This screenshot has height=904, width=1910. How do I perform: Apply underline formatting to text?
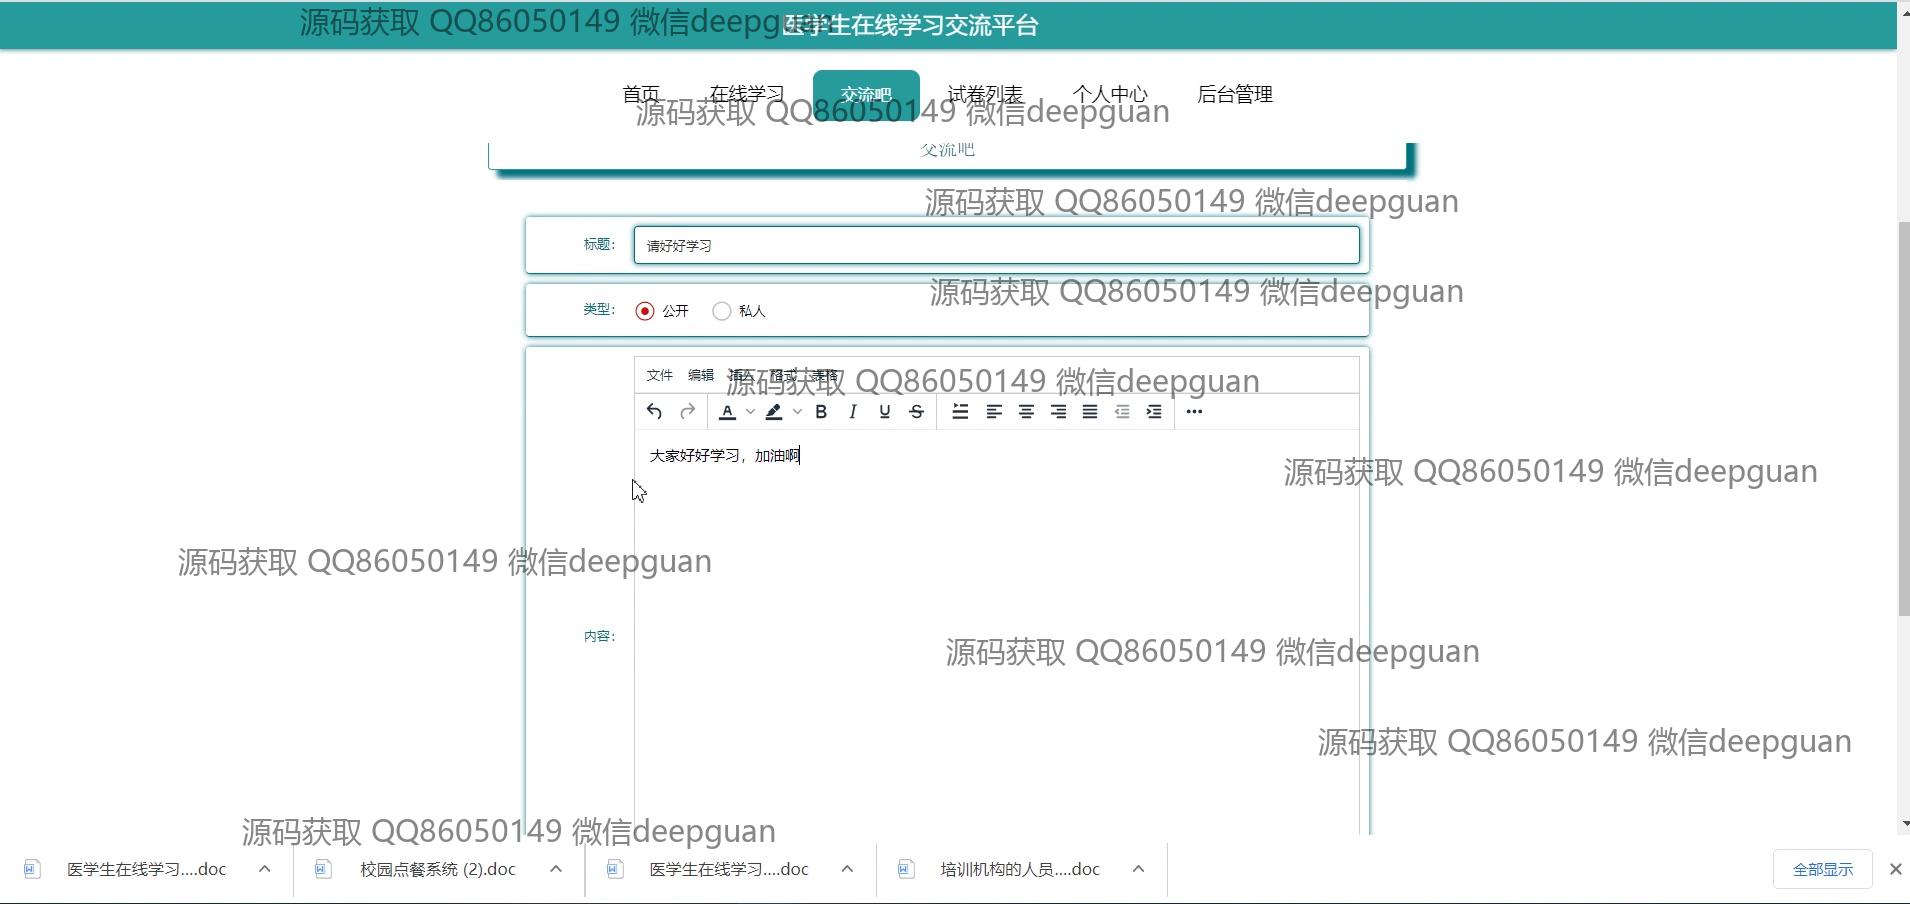point(885,412)
